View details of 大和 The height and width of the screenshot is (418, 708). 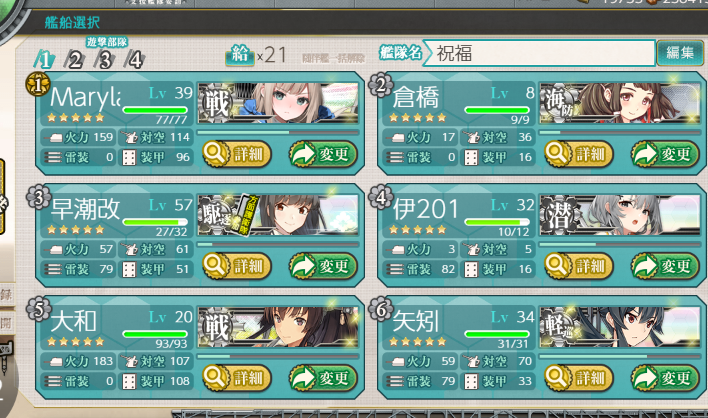click(x=237, y=378)
